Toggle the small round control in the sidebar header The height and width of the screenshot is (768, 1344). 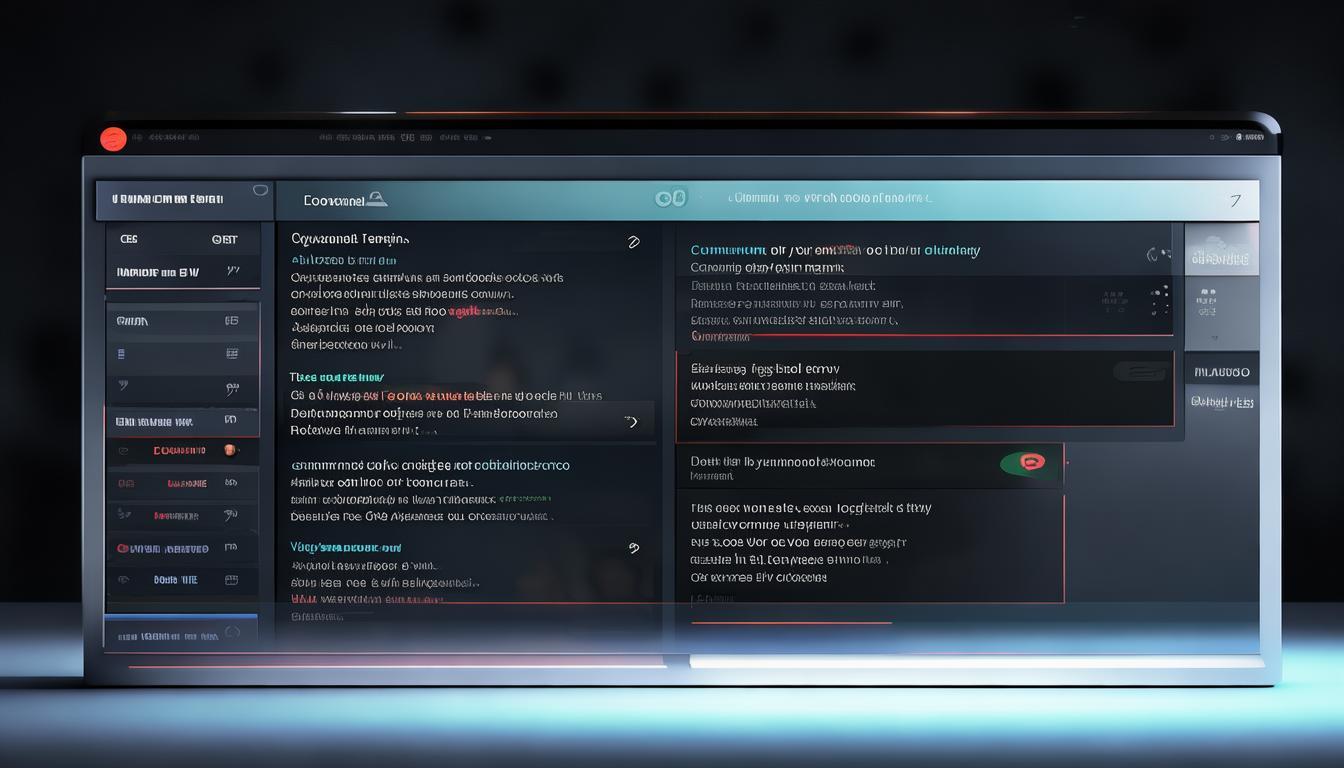(x=260, y=190)
